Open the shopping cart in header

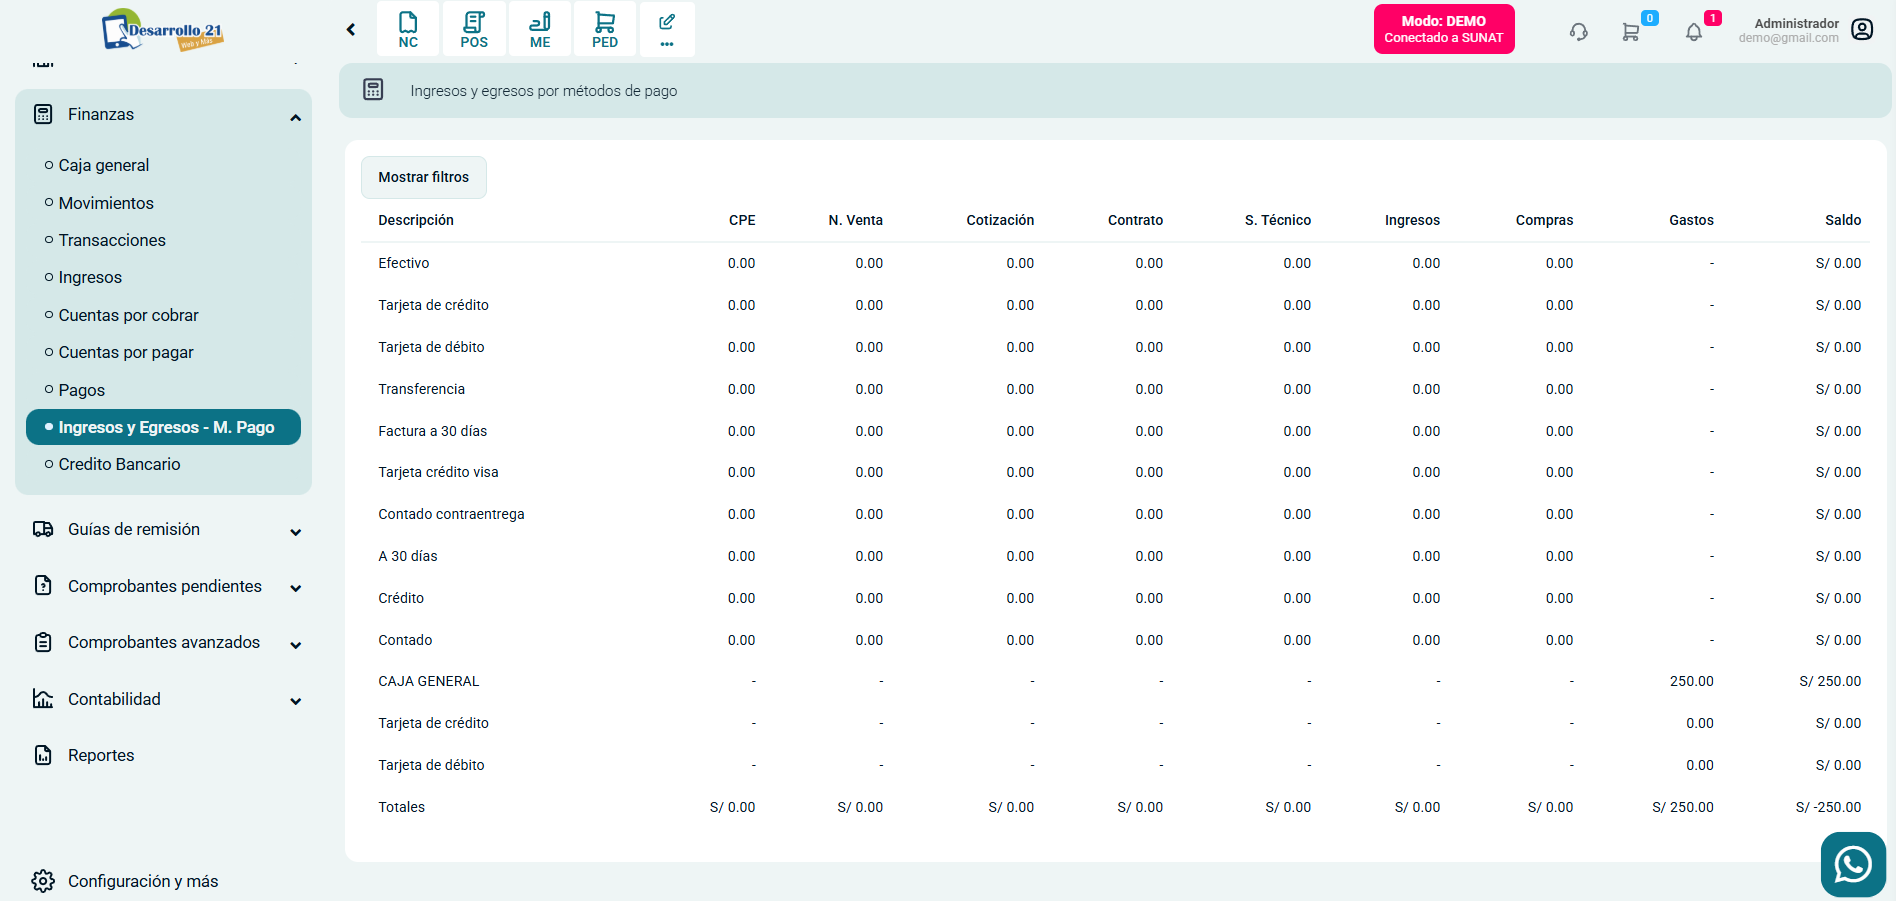click(1631, 32)
